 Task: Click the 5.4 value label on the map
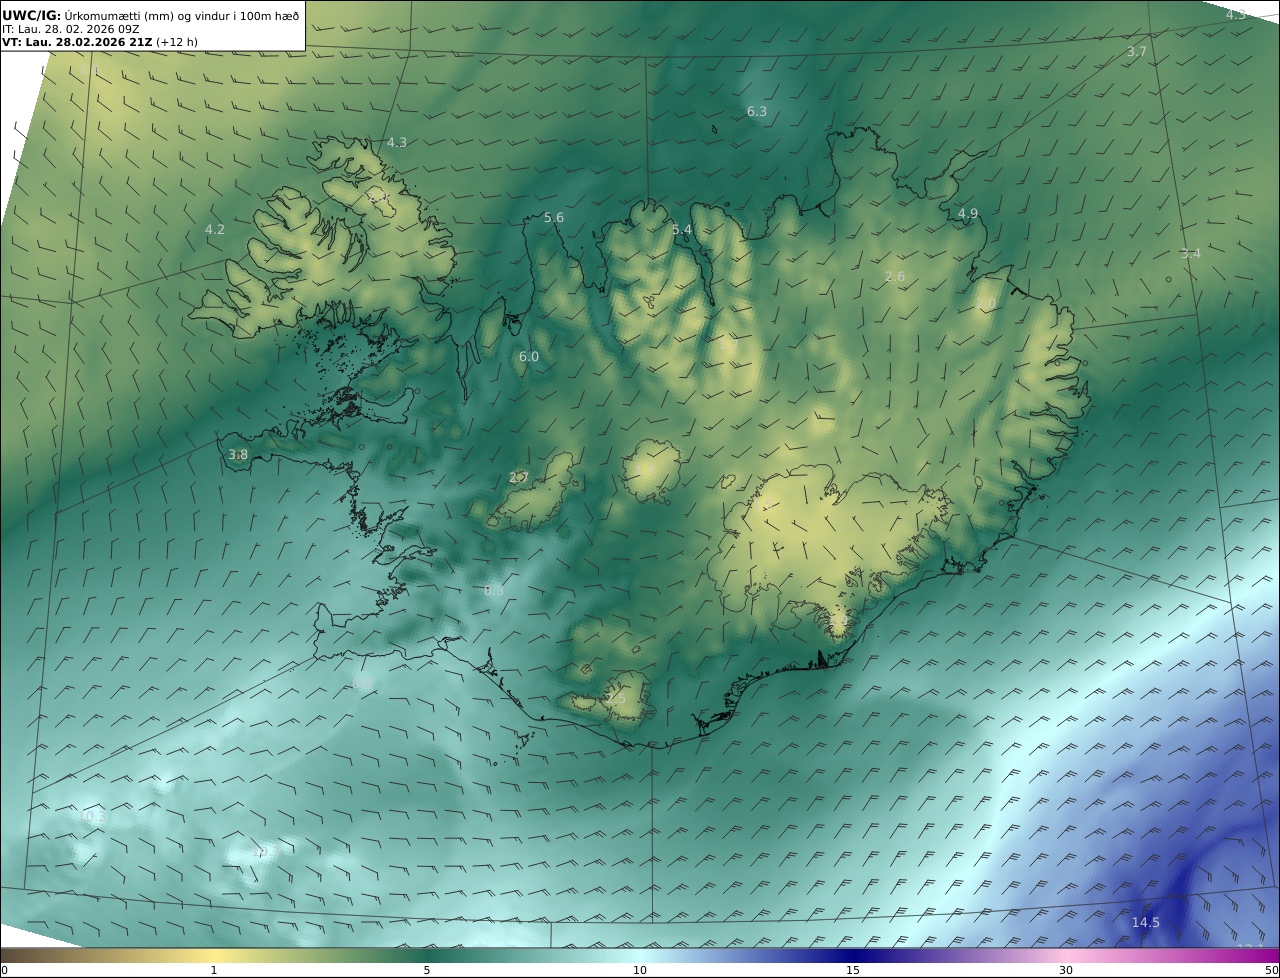coord(682,230)
